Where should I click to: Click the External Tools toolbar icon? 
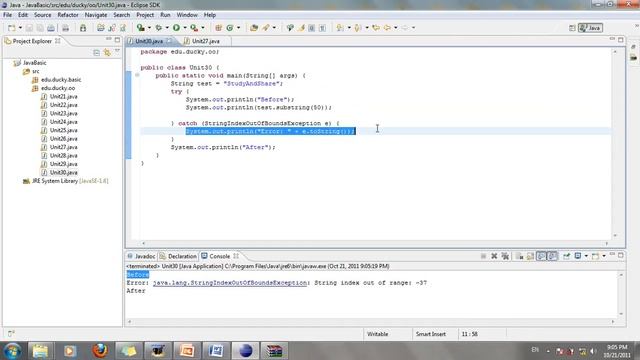pyautogui.click(x=194, y=28)
